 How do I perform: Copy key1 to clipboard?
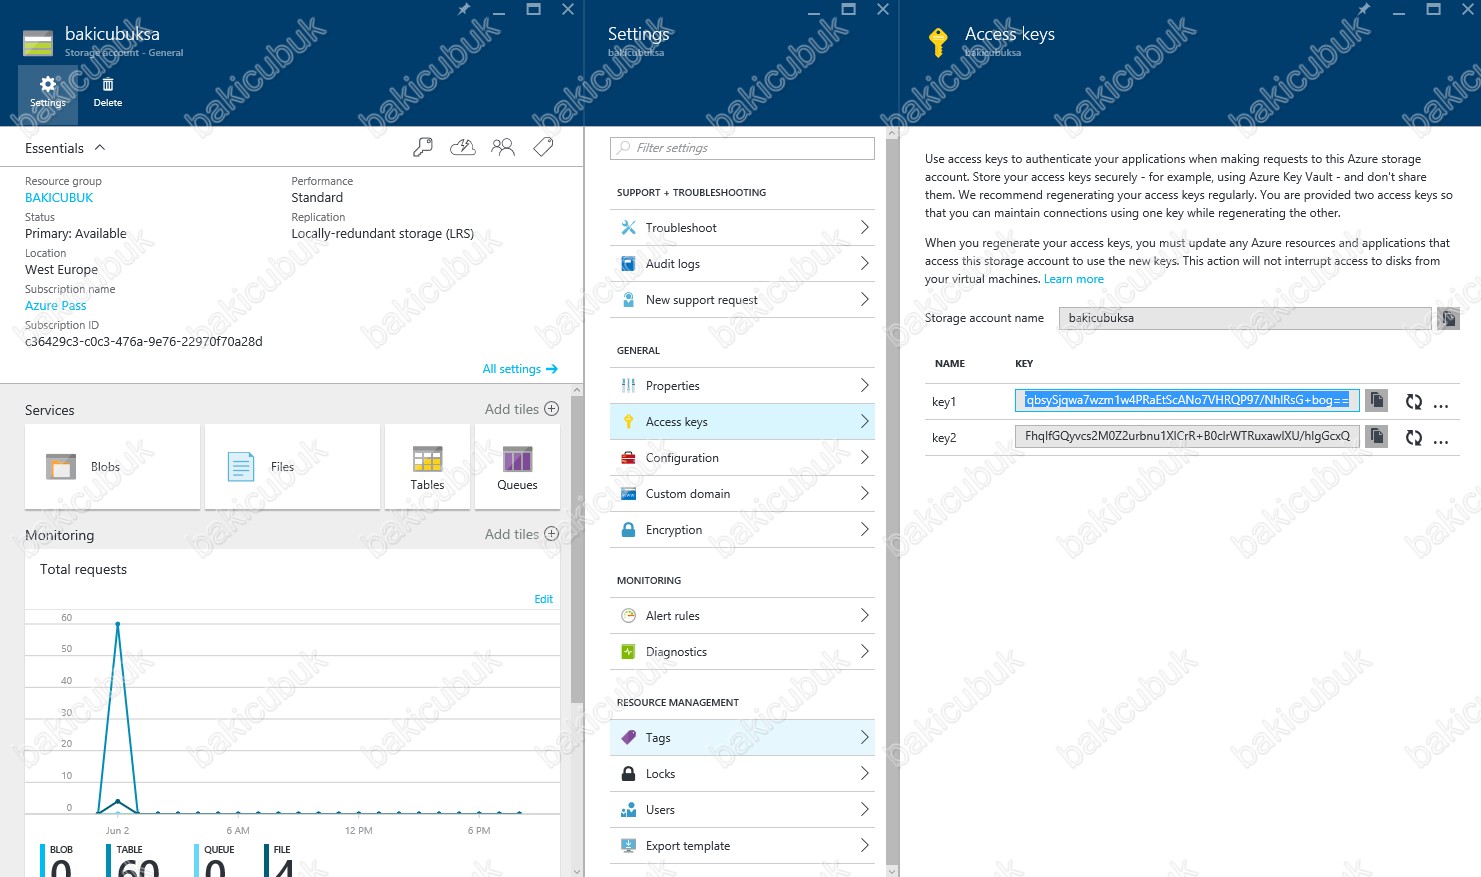[1377, 401]
